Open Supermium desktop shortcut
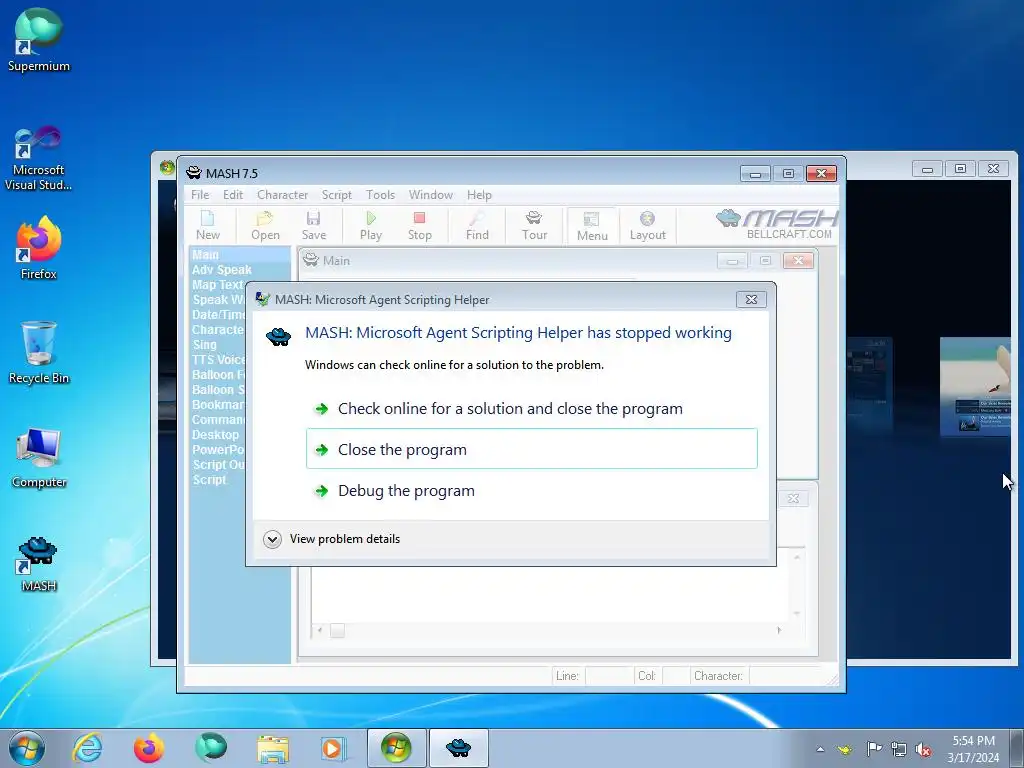 pos(39,40)
